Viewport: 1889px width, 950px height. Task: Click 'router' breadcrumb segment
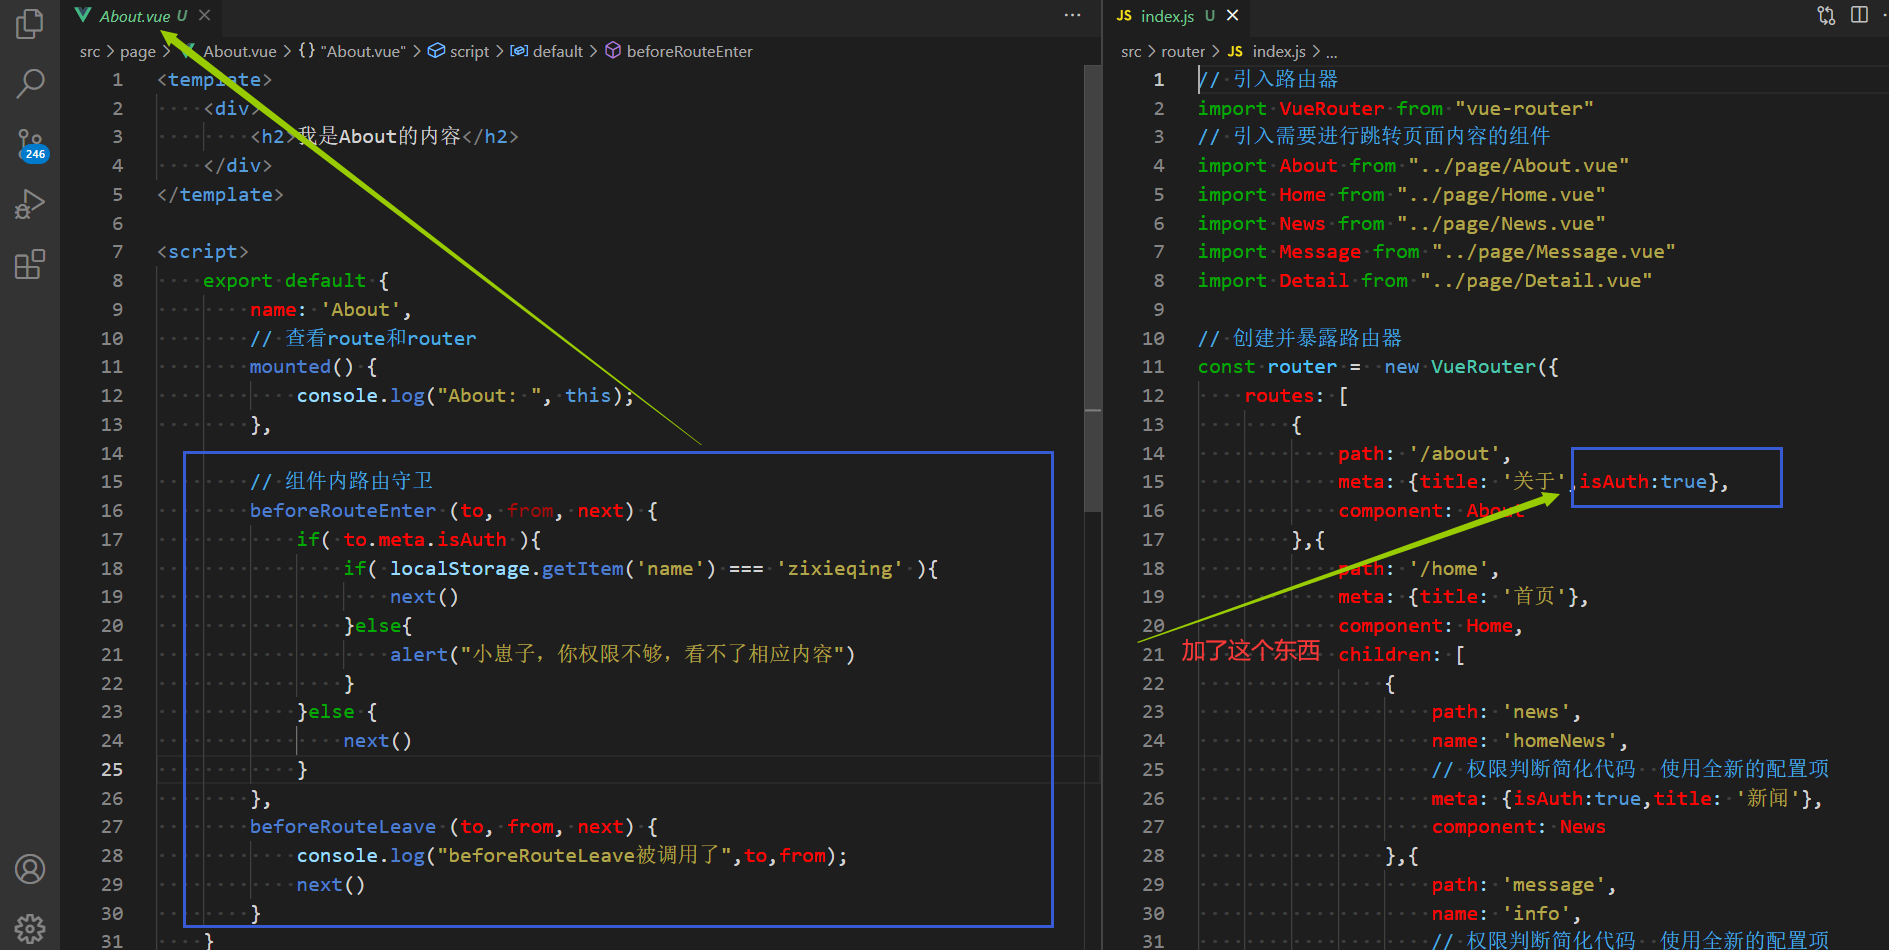click(1183, 51)
